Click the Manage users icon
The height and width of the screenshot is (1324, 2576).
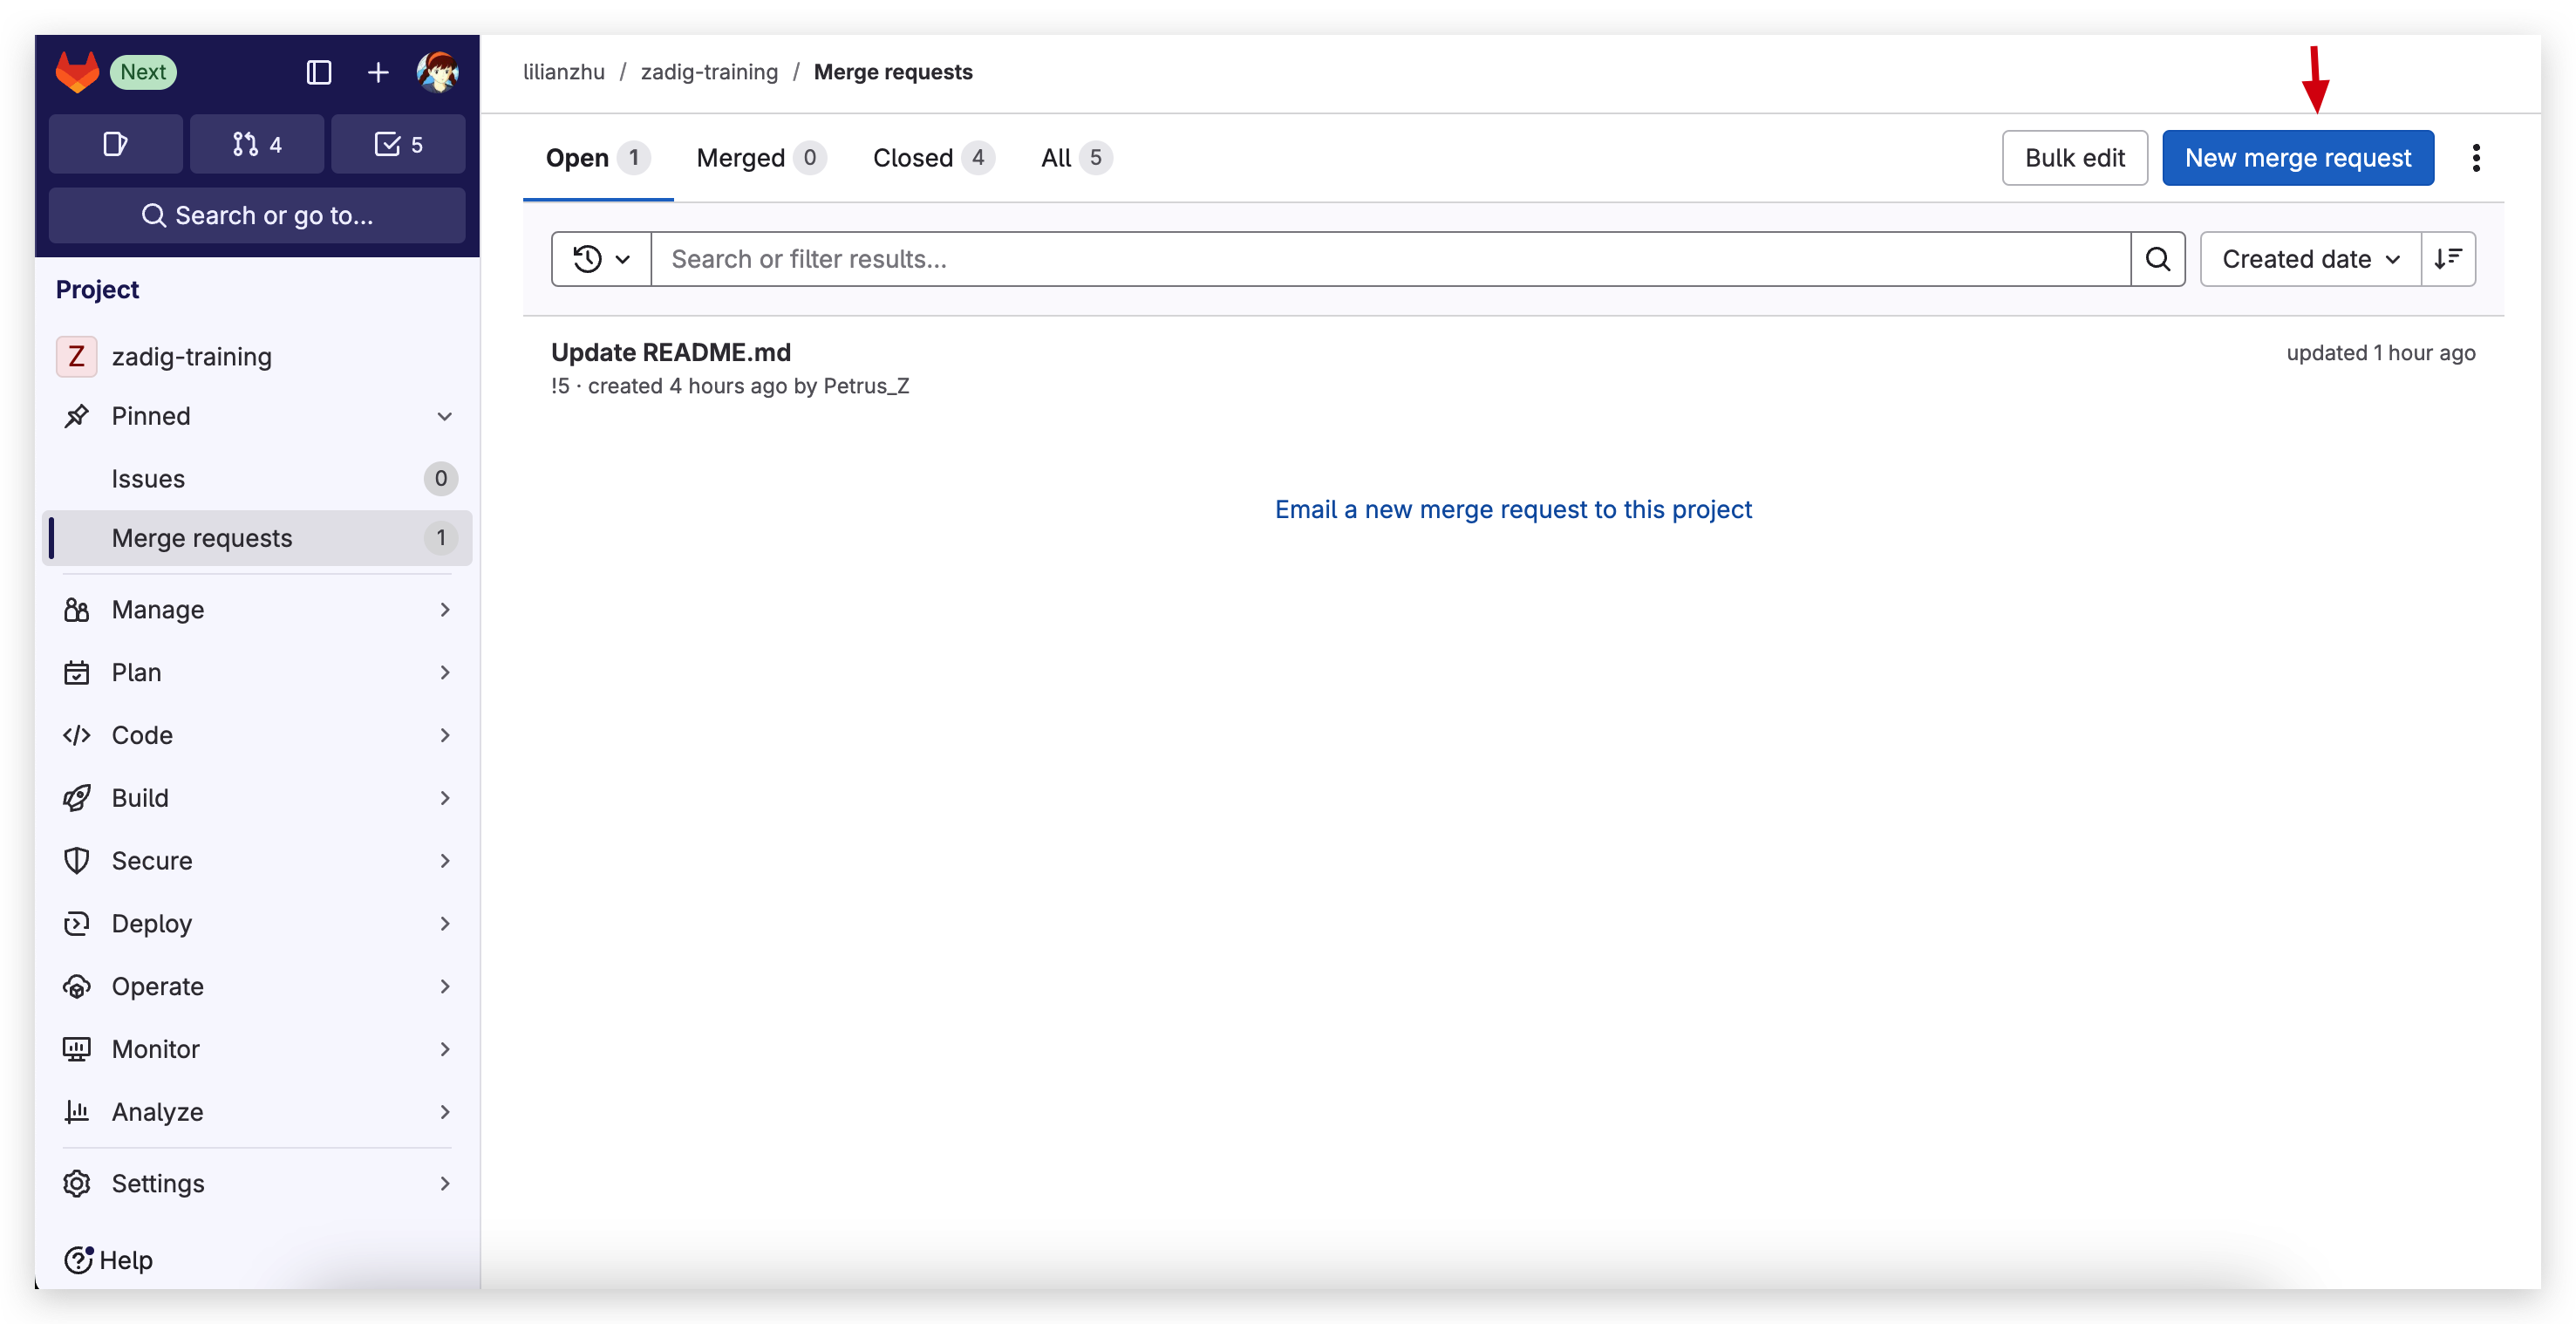tap(76, 610)
